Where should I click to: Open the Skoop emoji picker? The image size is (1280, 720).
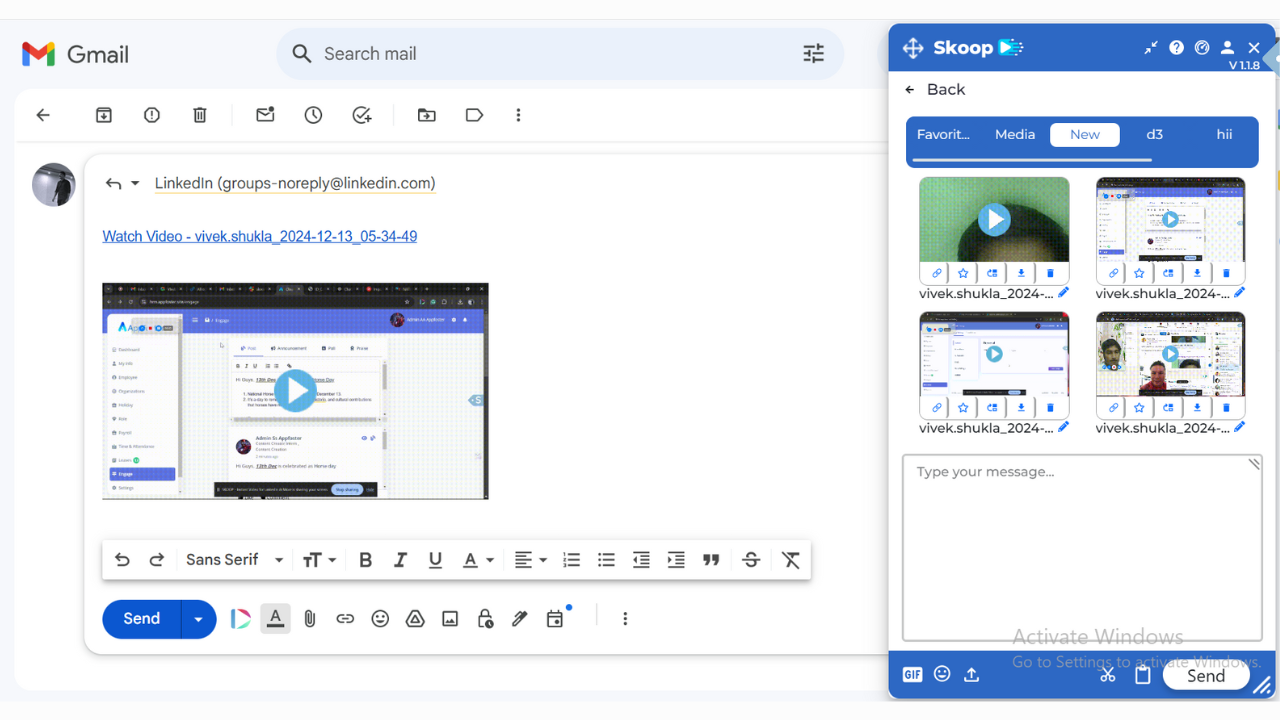tap(942, 674)
